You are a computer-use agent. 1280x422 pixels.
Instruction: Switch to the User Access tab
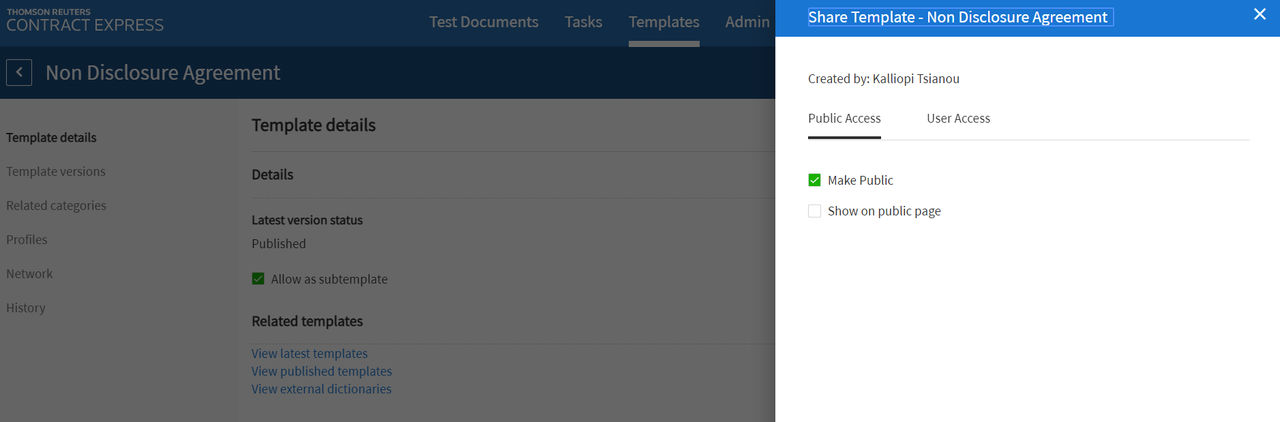958,118
